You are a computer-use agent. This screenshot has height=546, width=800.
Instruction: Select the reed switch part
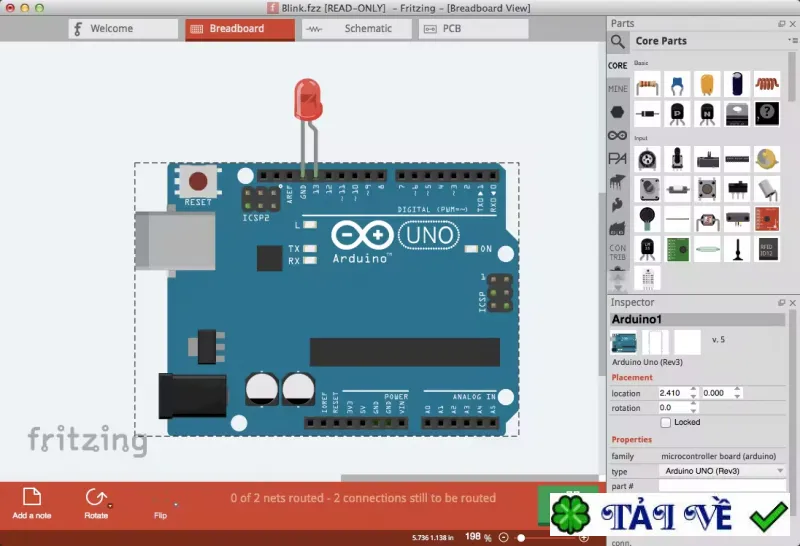pyautogui.click(x=707, y=249)
